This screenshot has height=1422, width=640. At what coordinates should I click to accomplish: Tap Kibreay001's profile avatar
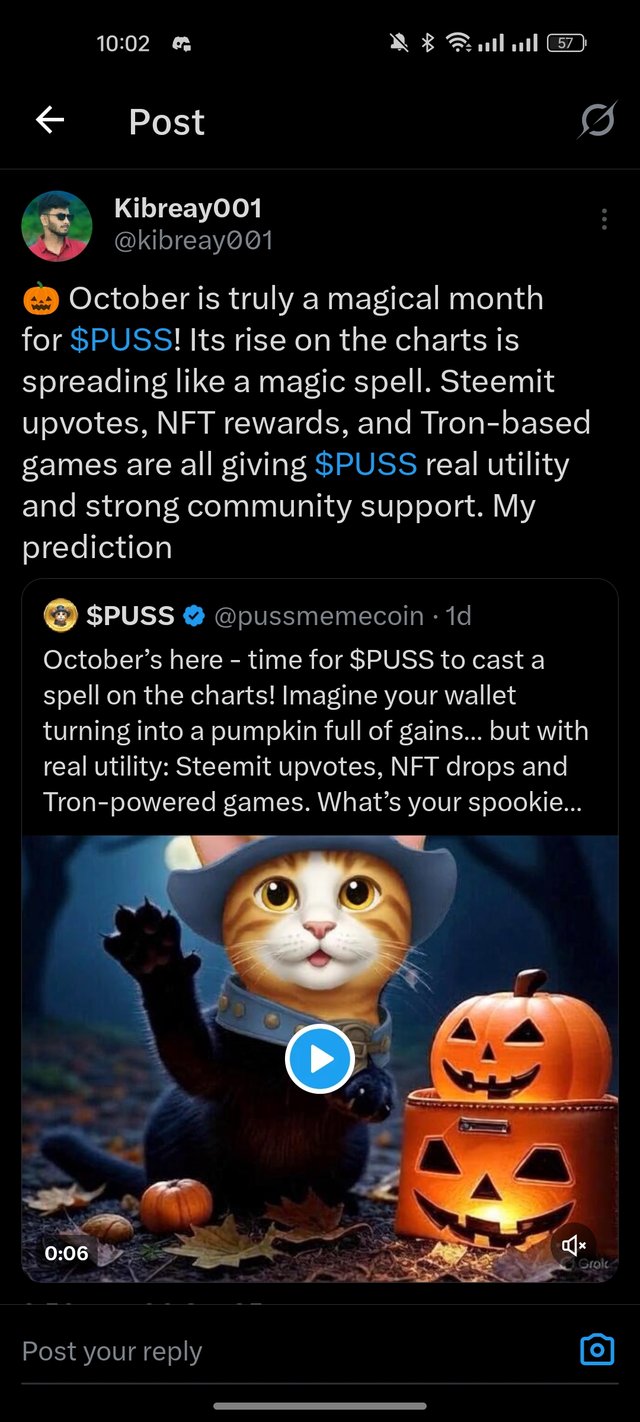pyautogui.click(x=57, y=225)
